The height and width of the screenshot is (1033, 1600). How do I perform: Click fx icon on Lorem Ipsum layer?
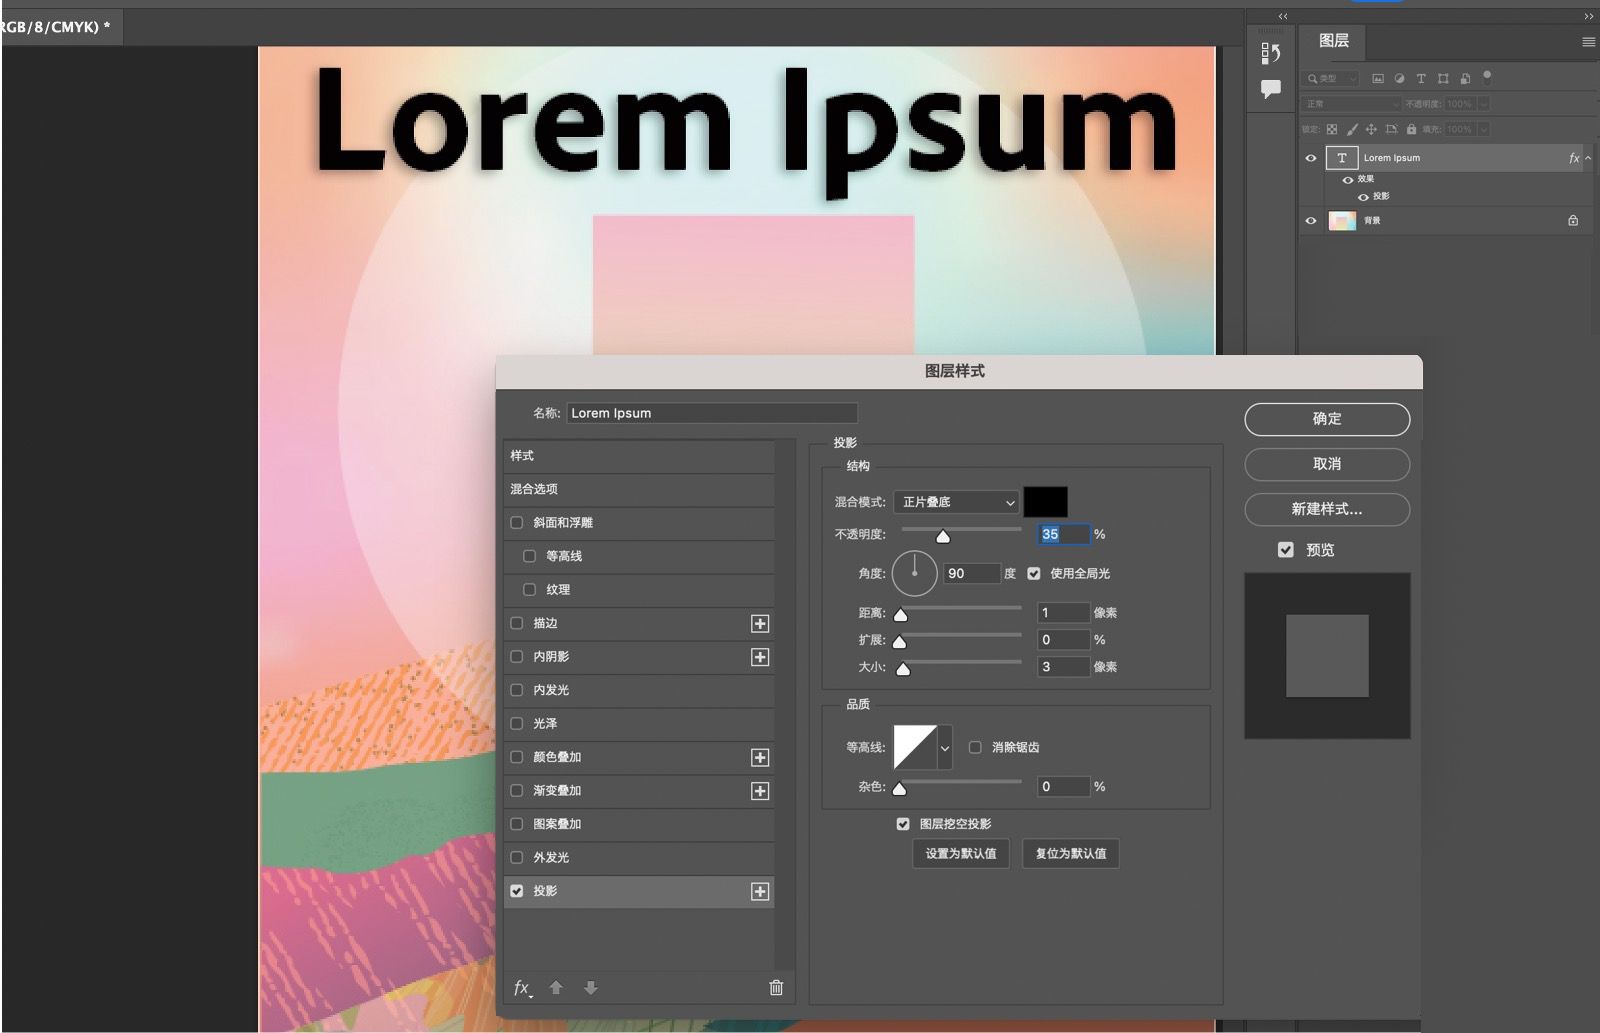(x=1574, y=158)
